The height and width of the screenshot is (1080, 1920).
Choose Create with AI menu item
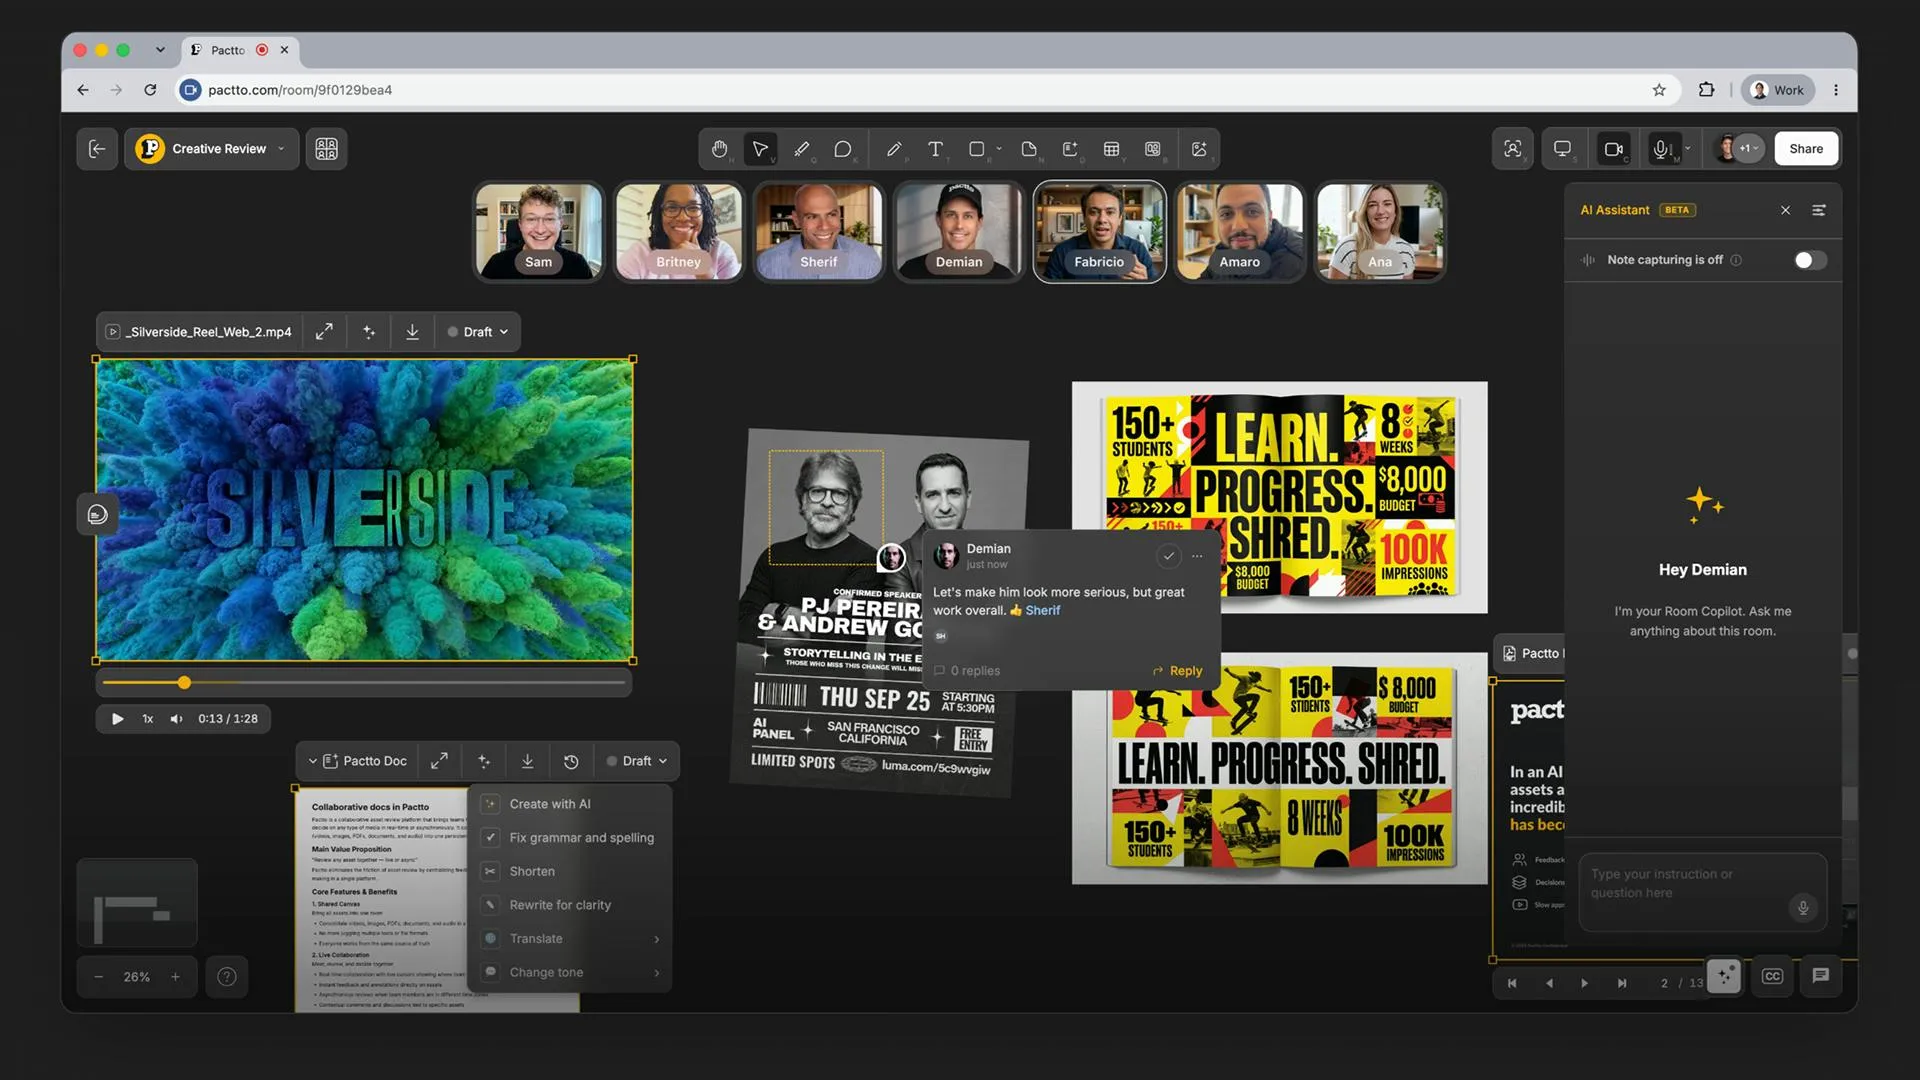pos(570,804)
